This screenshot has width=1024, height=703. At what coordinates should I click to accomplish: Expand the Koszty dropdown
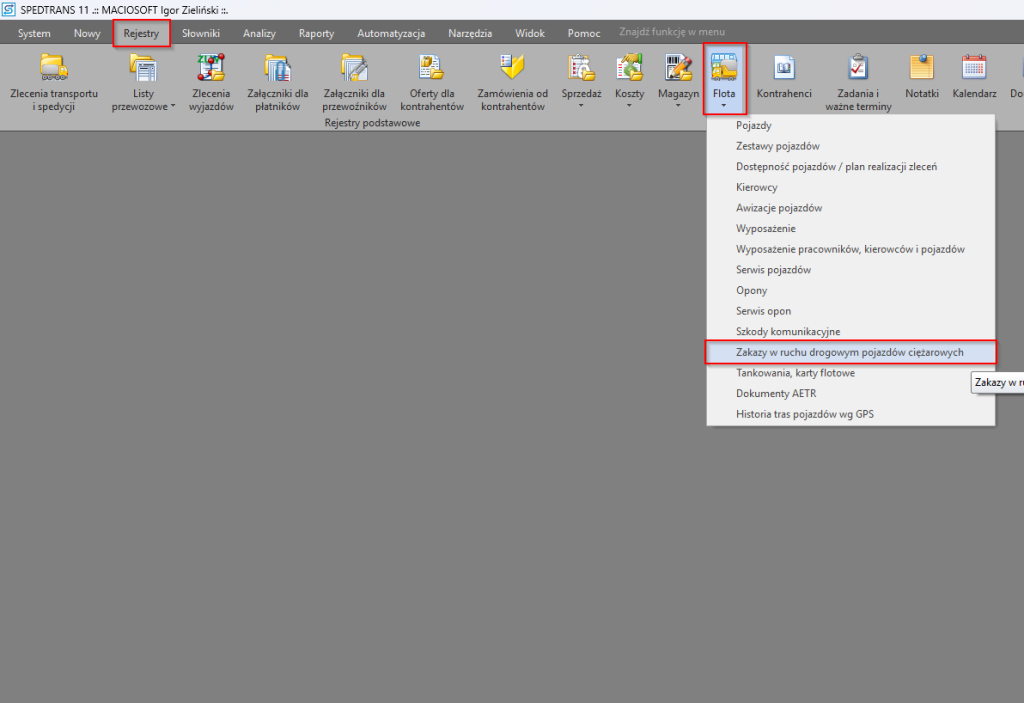629,82
